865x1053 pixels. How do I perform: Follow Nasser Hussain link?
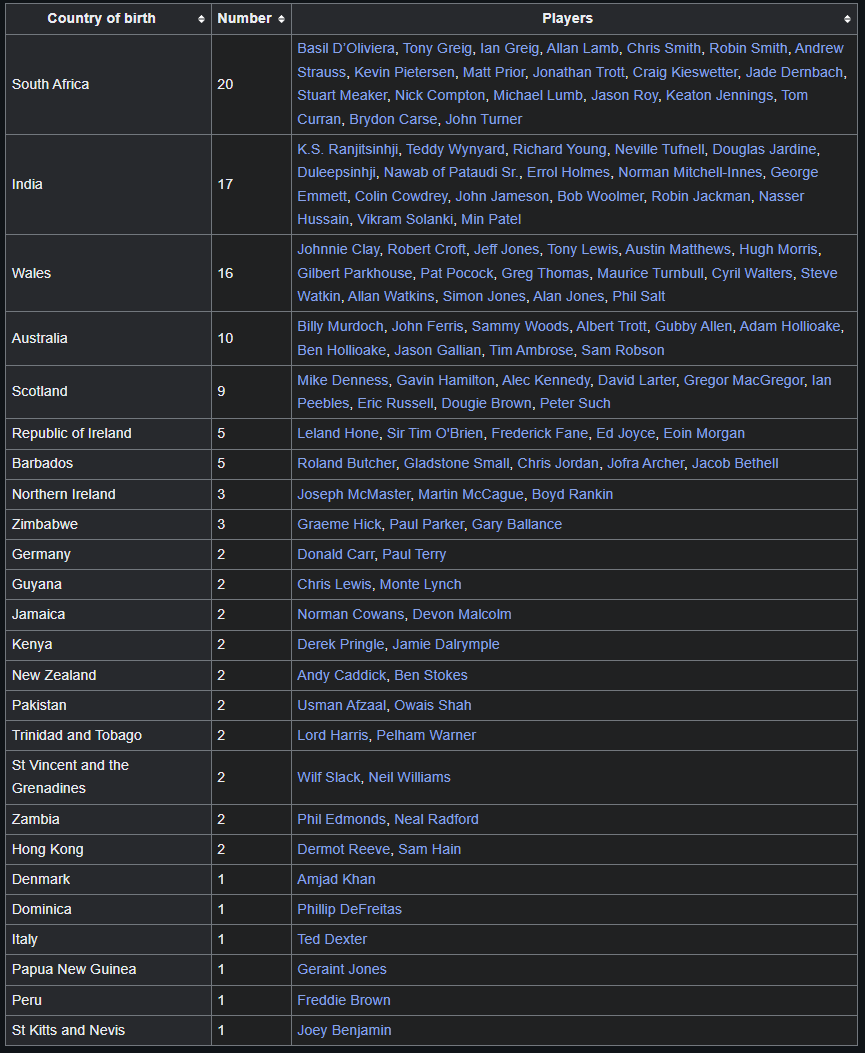(x=551, y=208)
